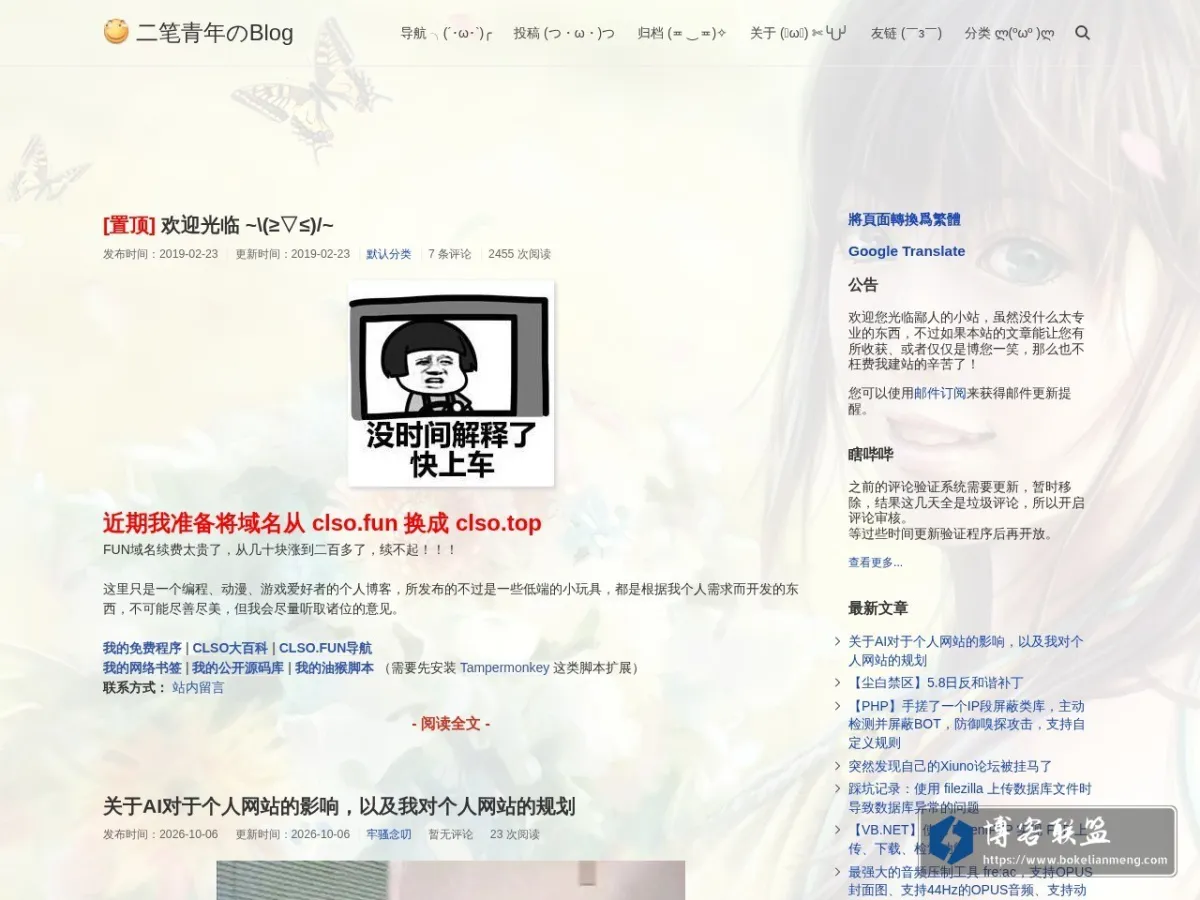
Task: Click the 发布时间：2026-10-06 date text
Action: (x=160, y=834)
